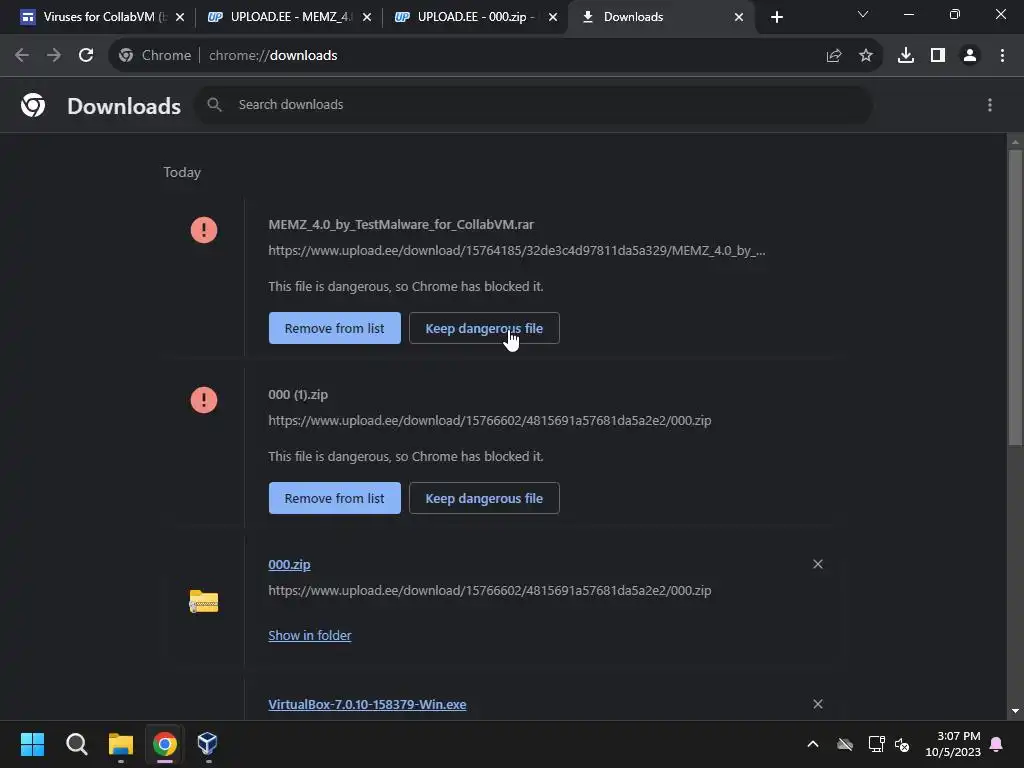Remove VirtualBox installer entry with X

[x=818, y=704]
